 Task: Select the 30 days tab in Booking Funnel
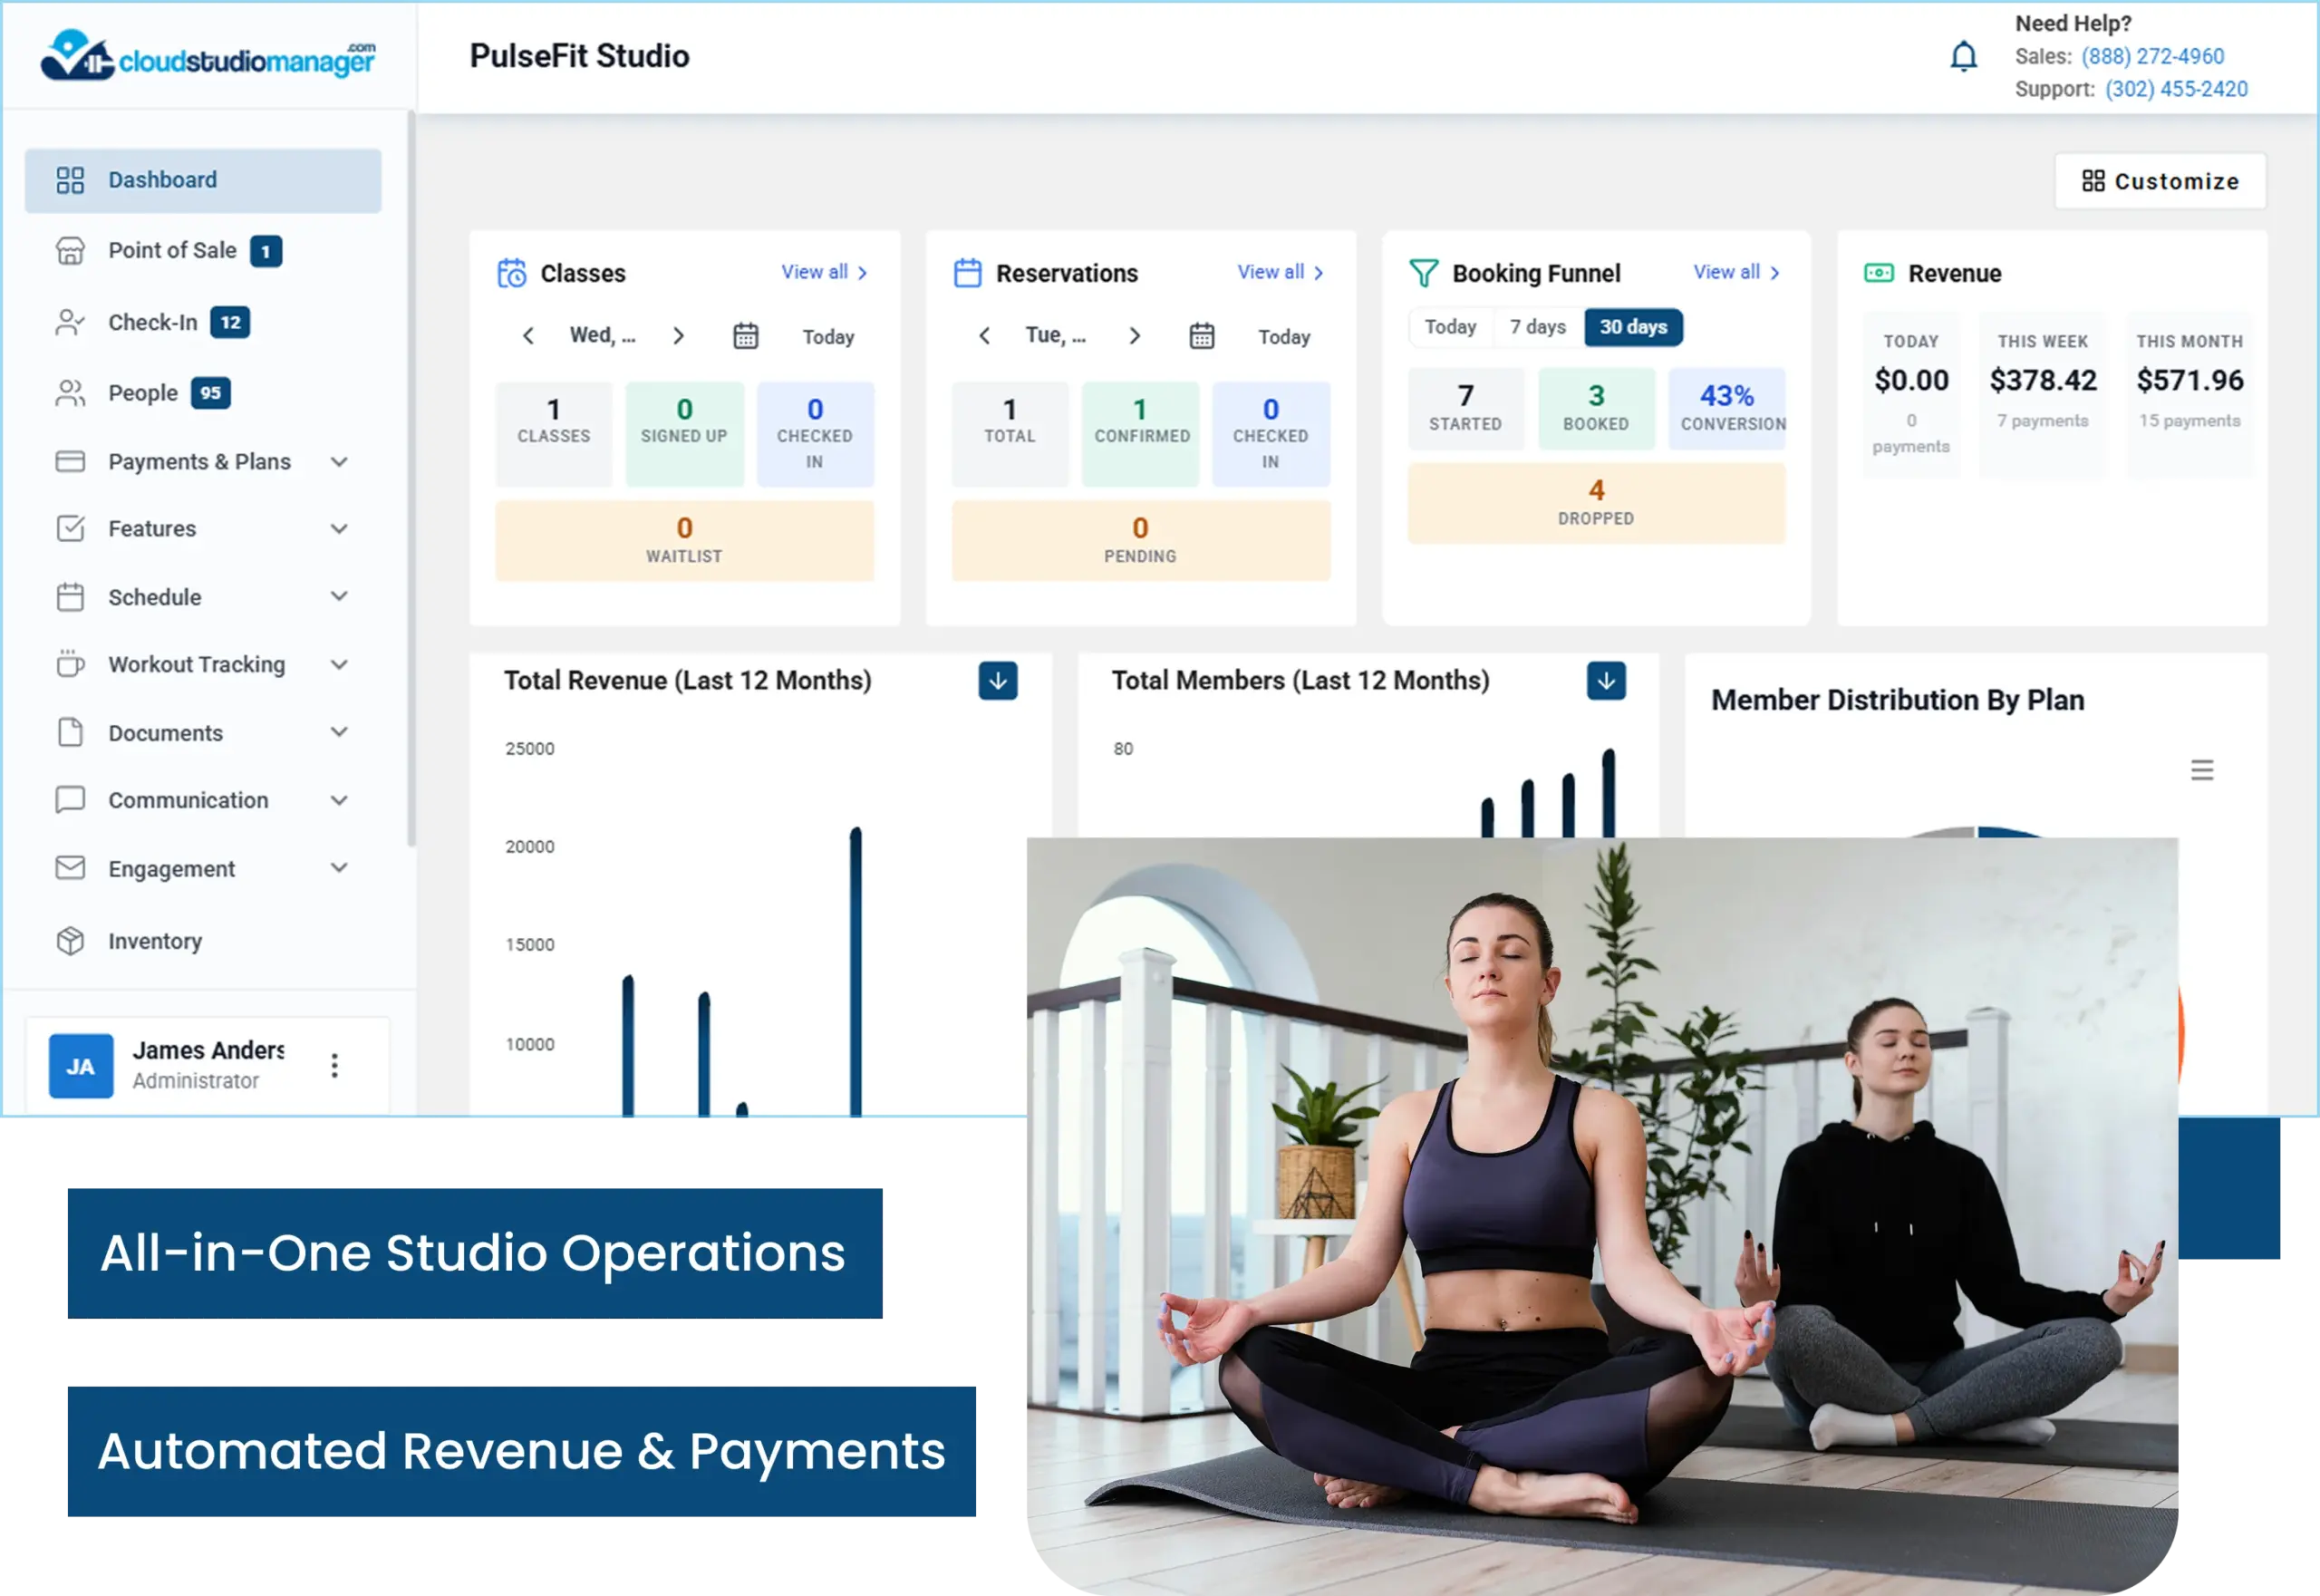(1633, 327)
